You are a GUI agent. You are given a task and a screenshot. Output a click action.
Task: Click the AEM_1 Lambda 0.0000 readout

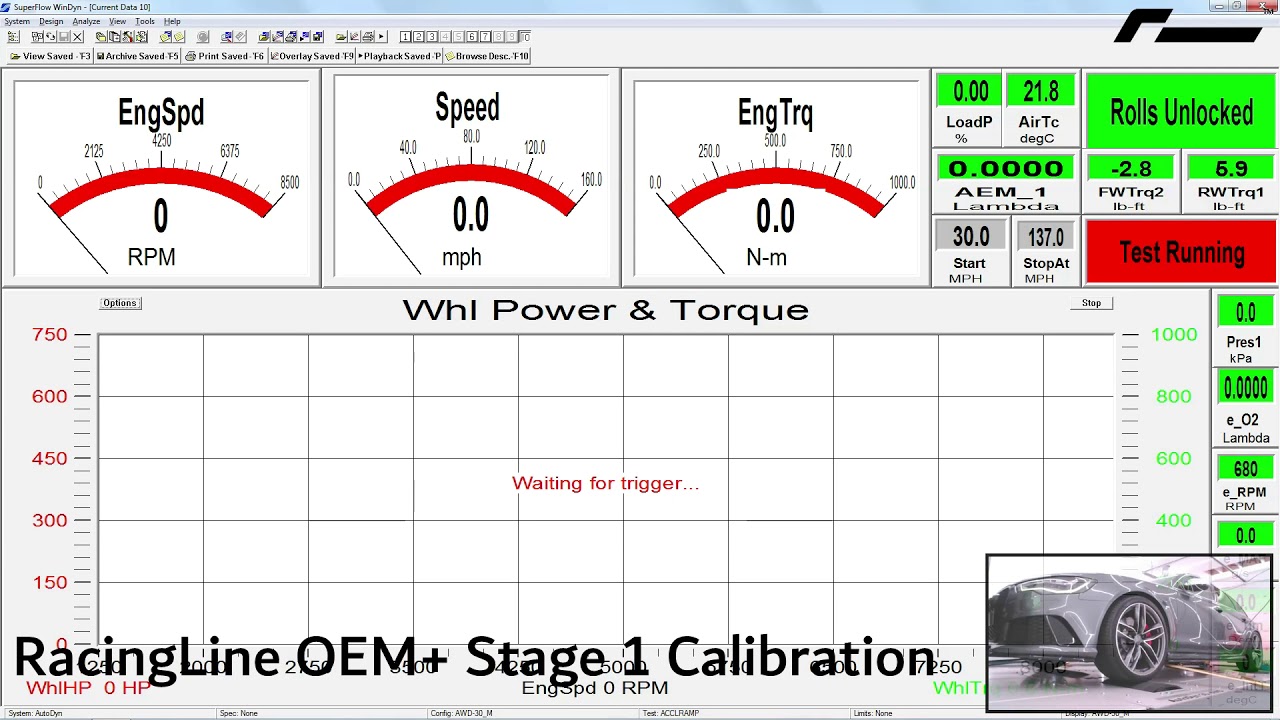[x=1006, y=183]
